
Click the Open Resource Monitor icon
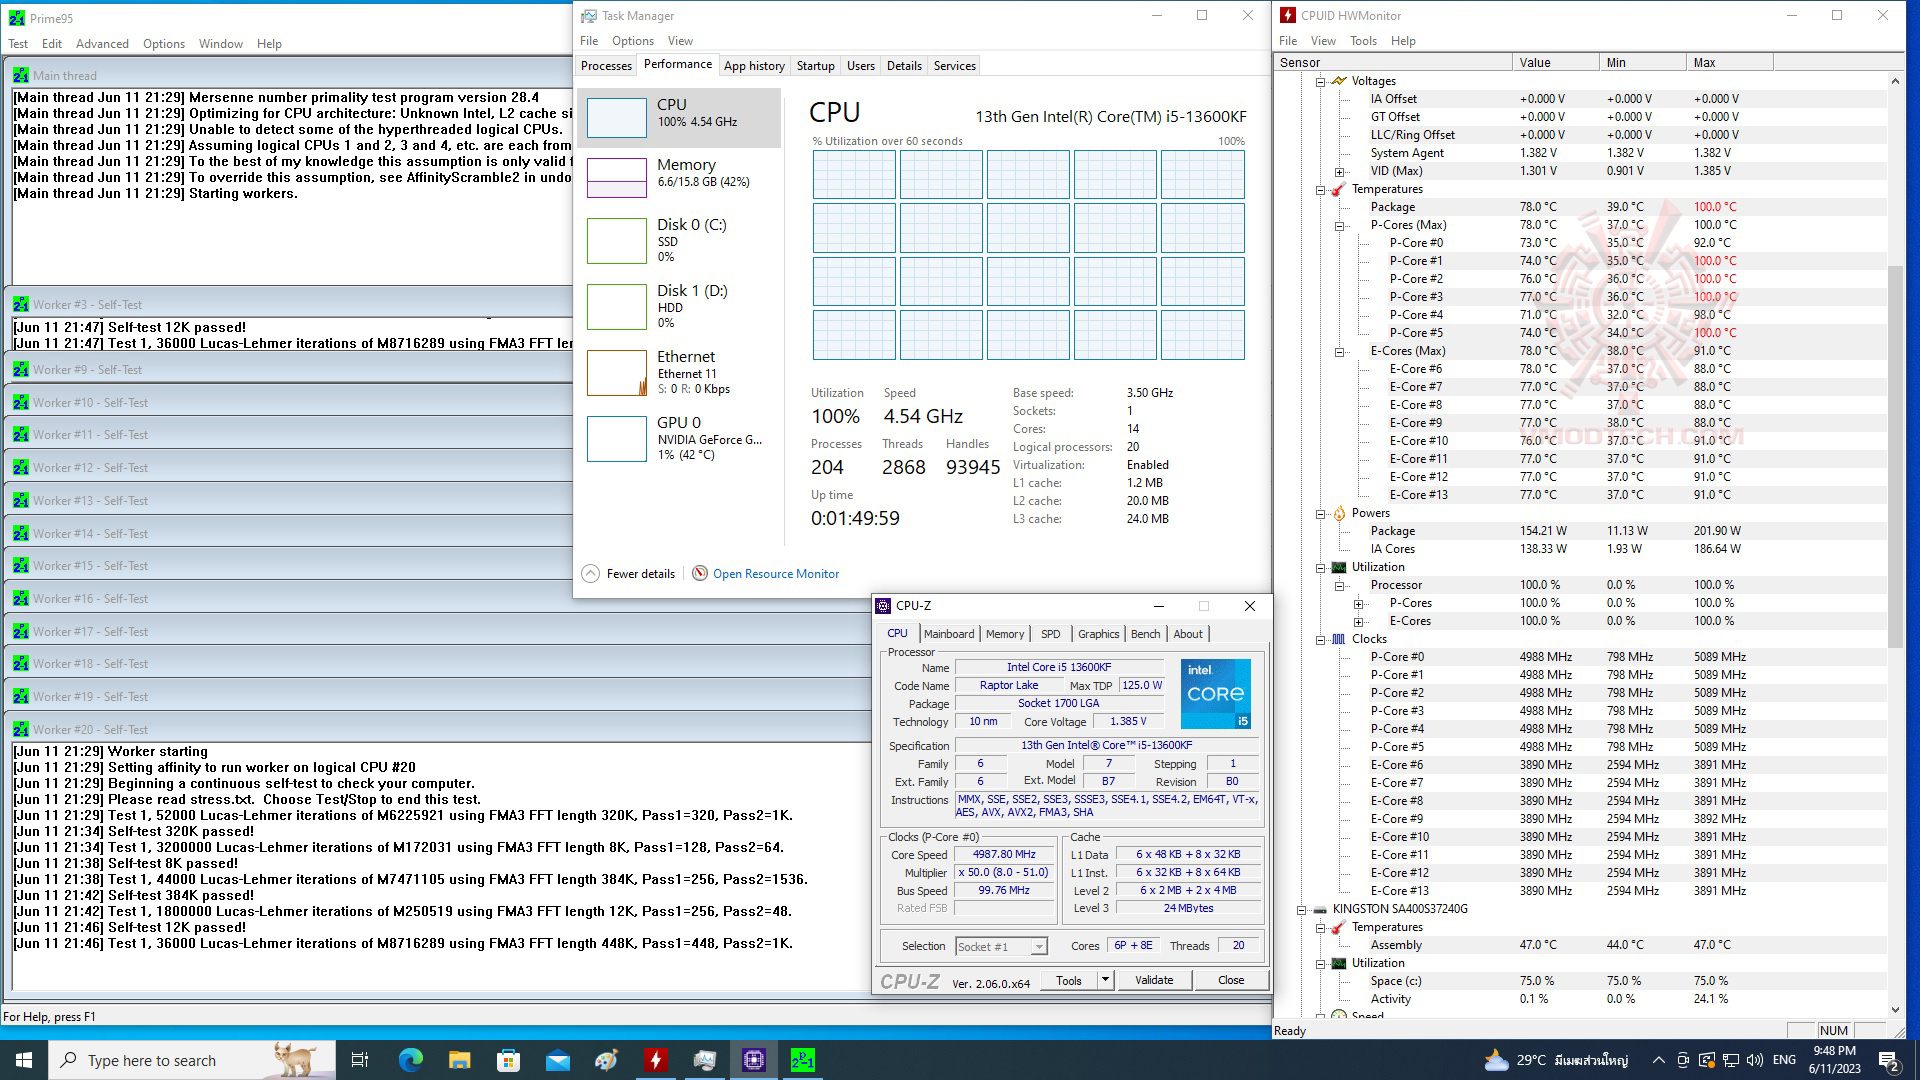coord(700,573)
